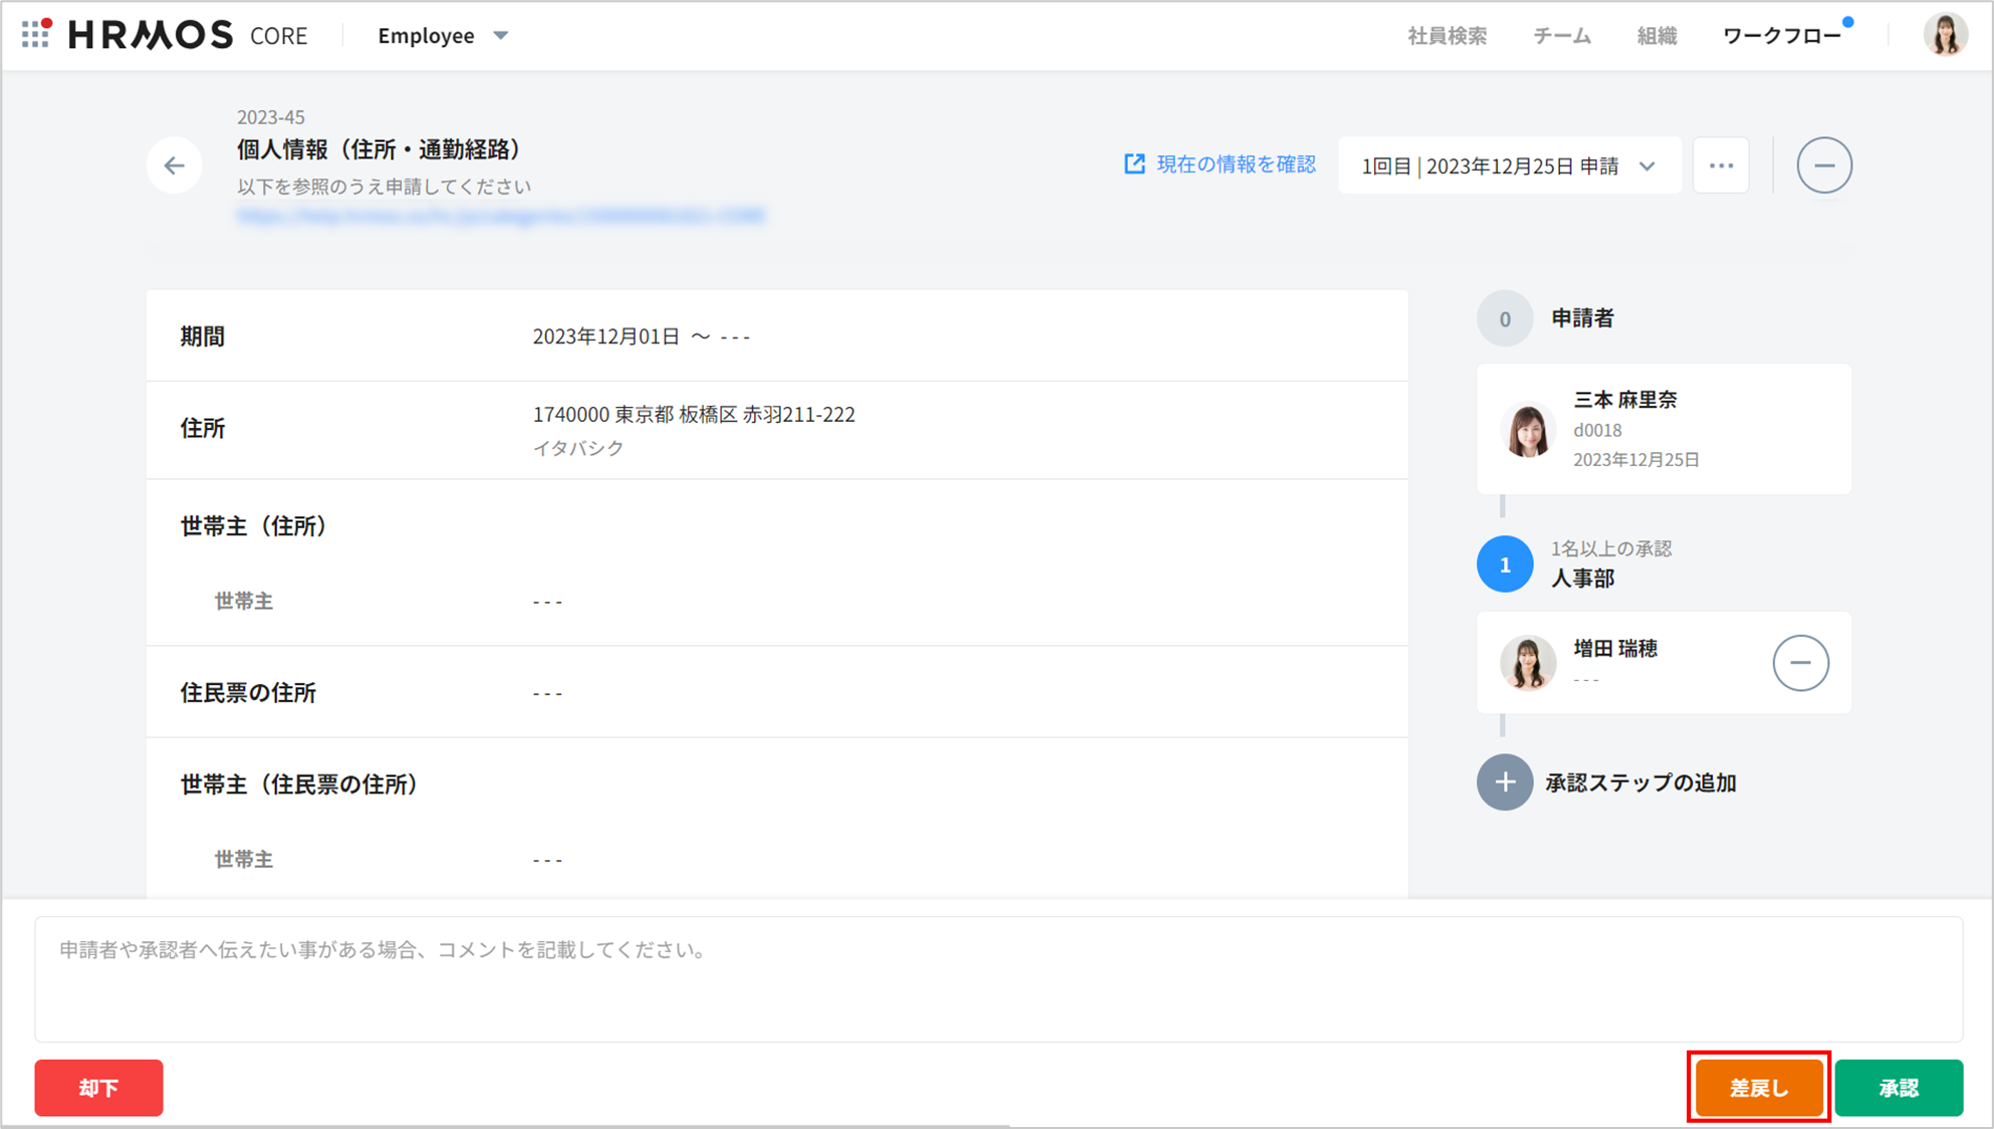The image size is (1994, 1129).
Task: Open the three-dots more options menu
Action: [x=1721, y=166]
